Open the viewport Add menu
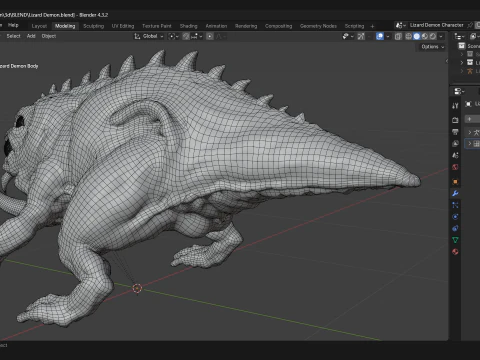 point(31,36)
